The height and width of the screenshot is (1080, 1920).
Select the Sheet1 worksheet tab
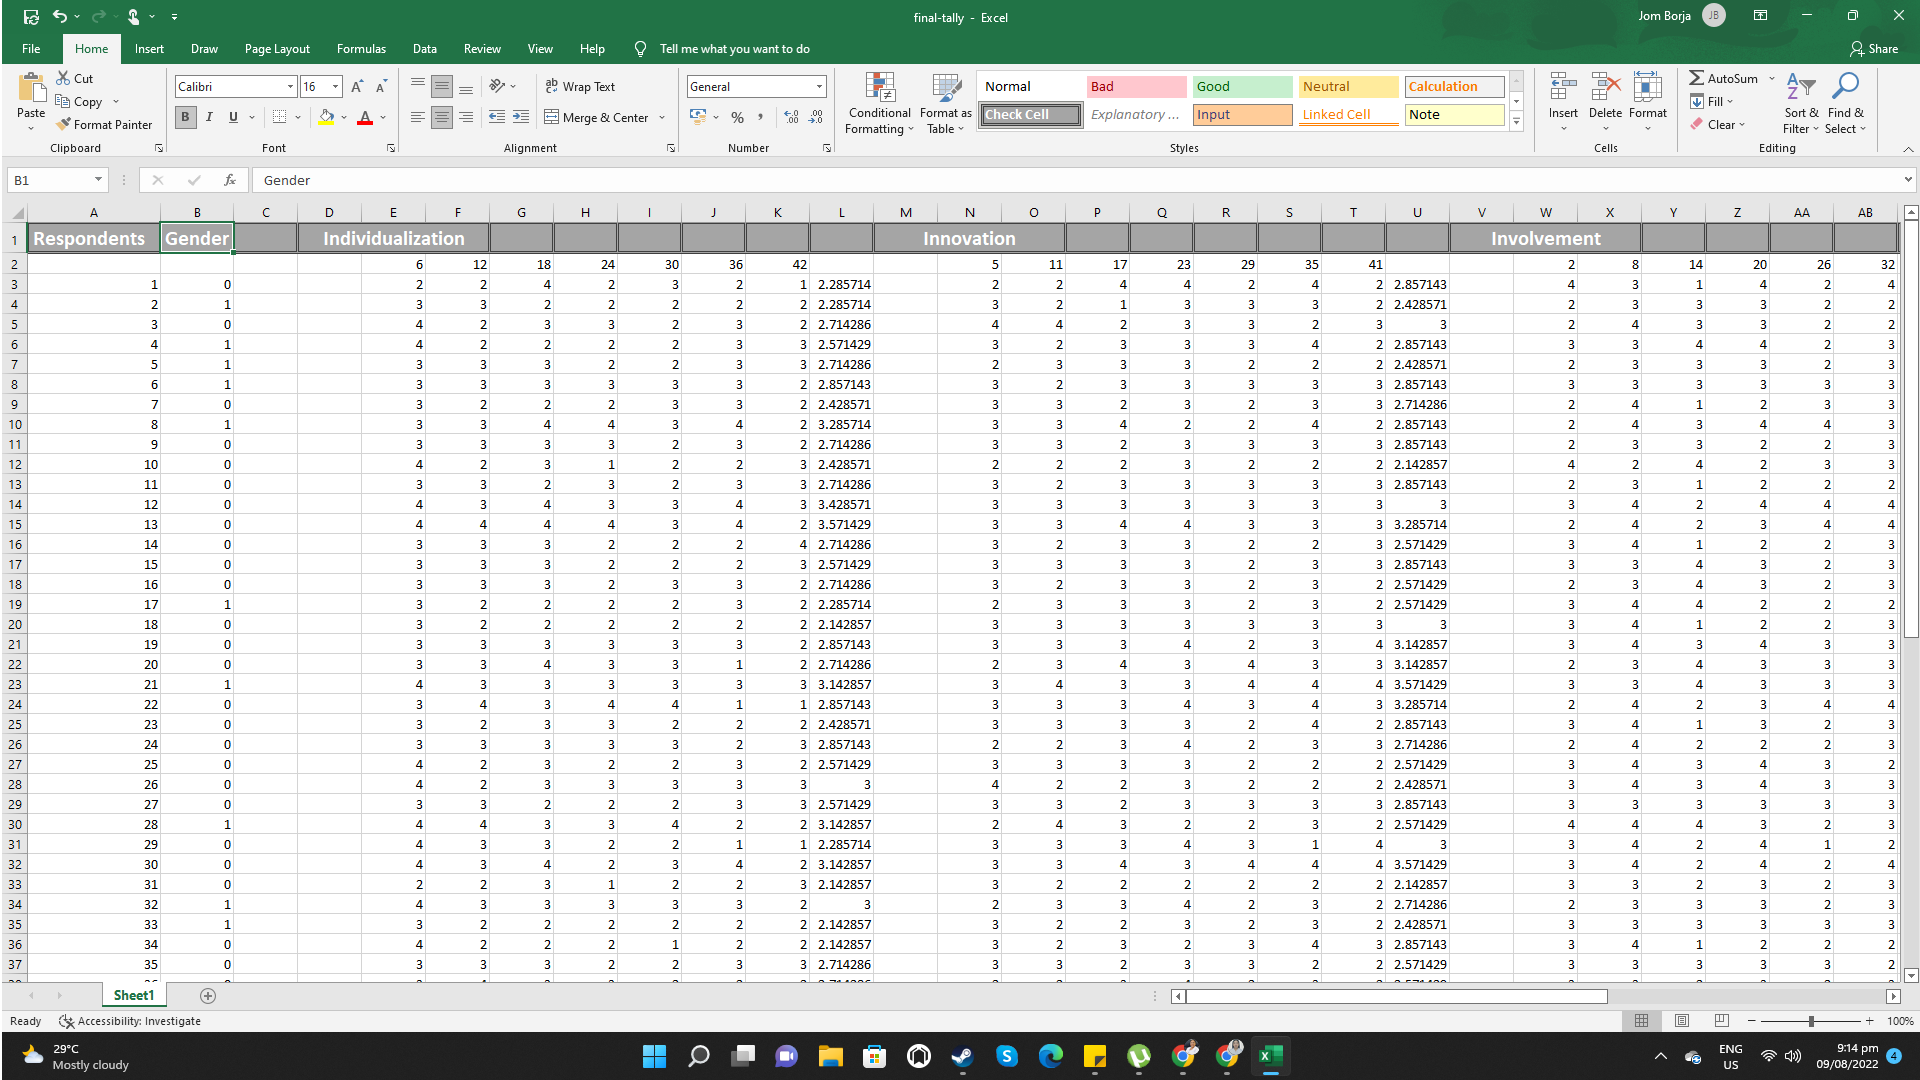(x=134, y=996)
